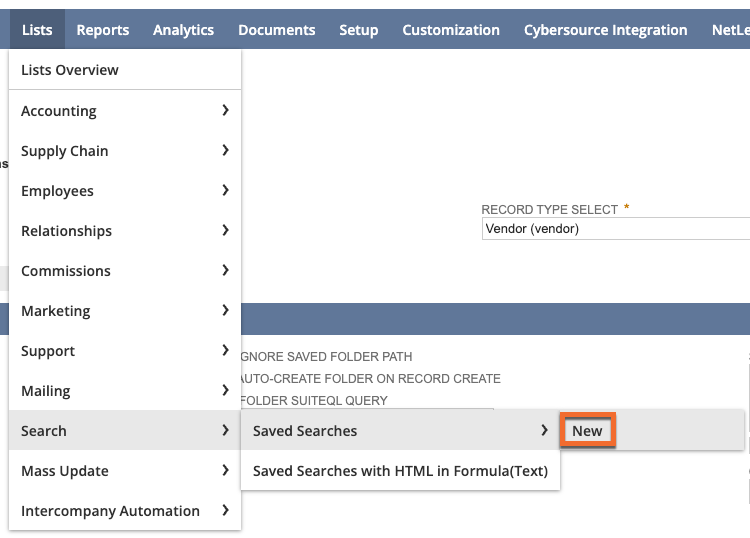This screenshot has height=538, width=750.
Task: Open the Customization navigation tab
Action: tap(450, 30)
